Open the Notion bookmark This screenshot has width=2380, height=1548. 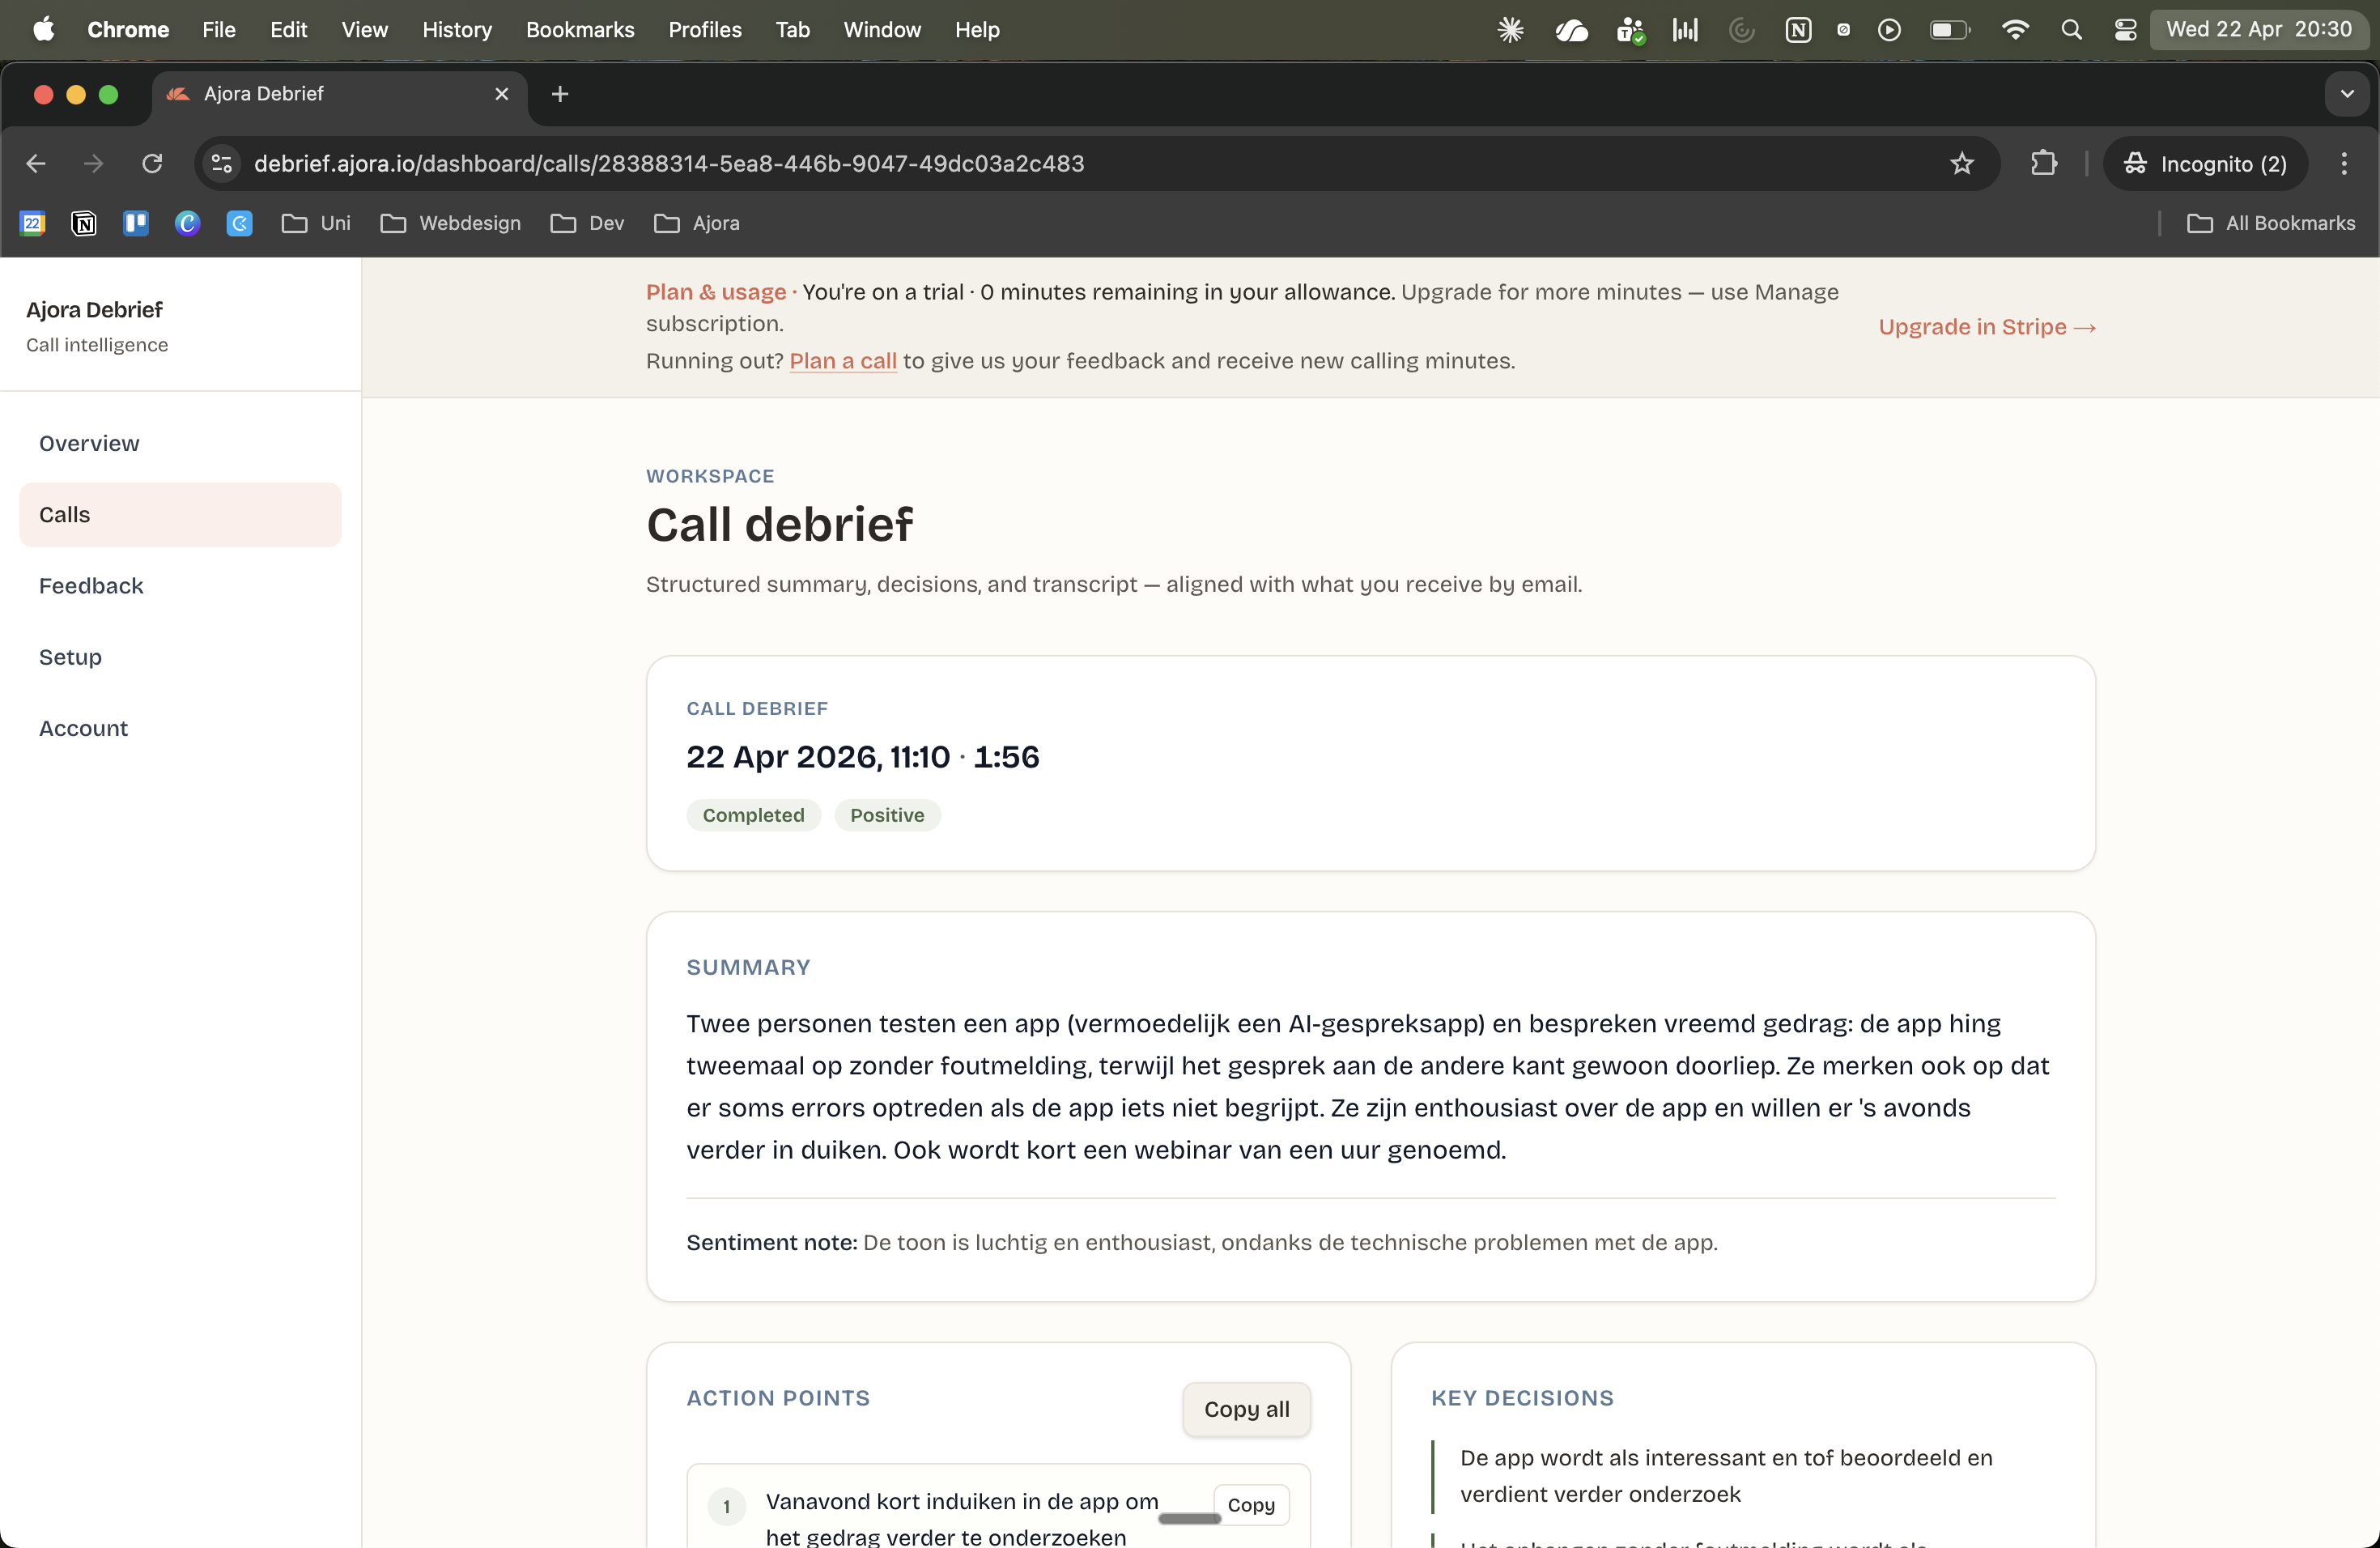click(84, 223)
